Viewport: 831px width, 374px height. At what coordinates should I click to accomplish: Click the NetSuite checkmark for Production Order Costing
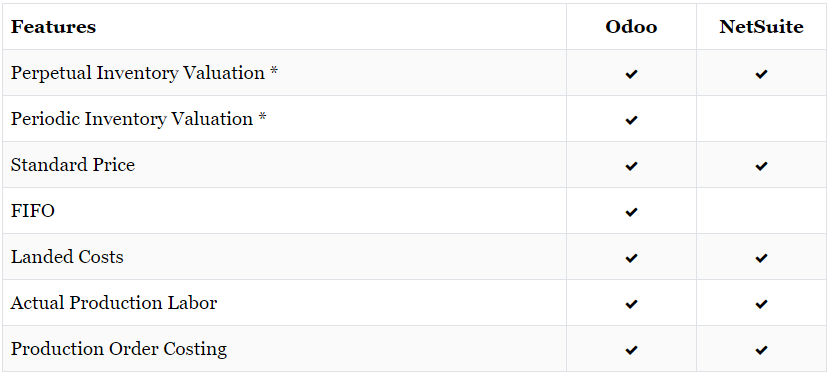761,350
